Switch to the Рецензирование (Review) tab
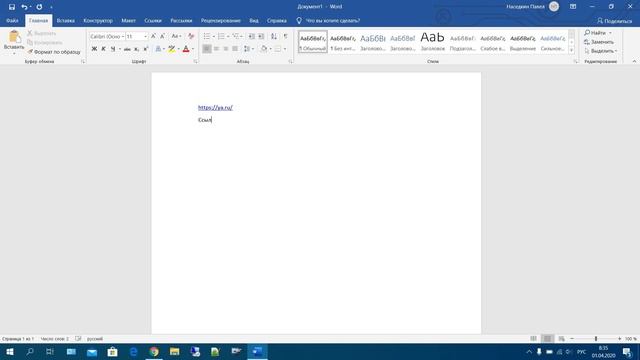This screenshot has height=360, width=640. click(x=220, y=20)
